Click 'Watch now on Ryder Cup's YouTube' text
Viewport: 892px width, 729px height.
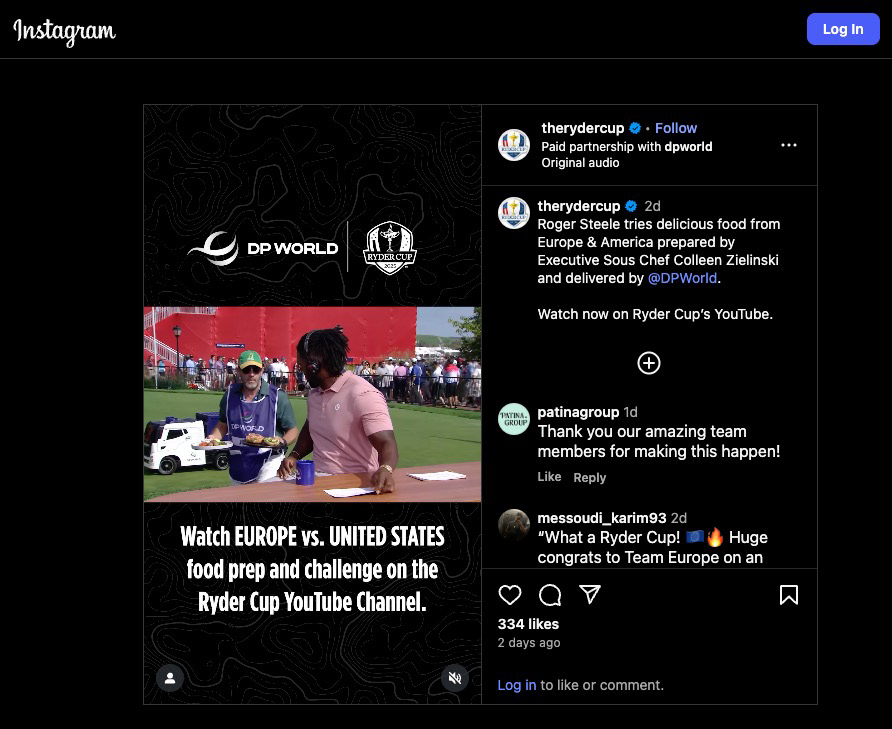pyautogui.click(x=655, y=314)
